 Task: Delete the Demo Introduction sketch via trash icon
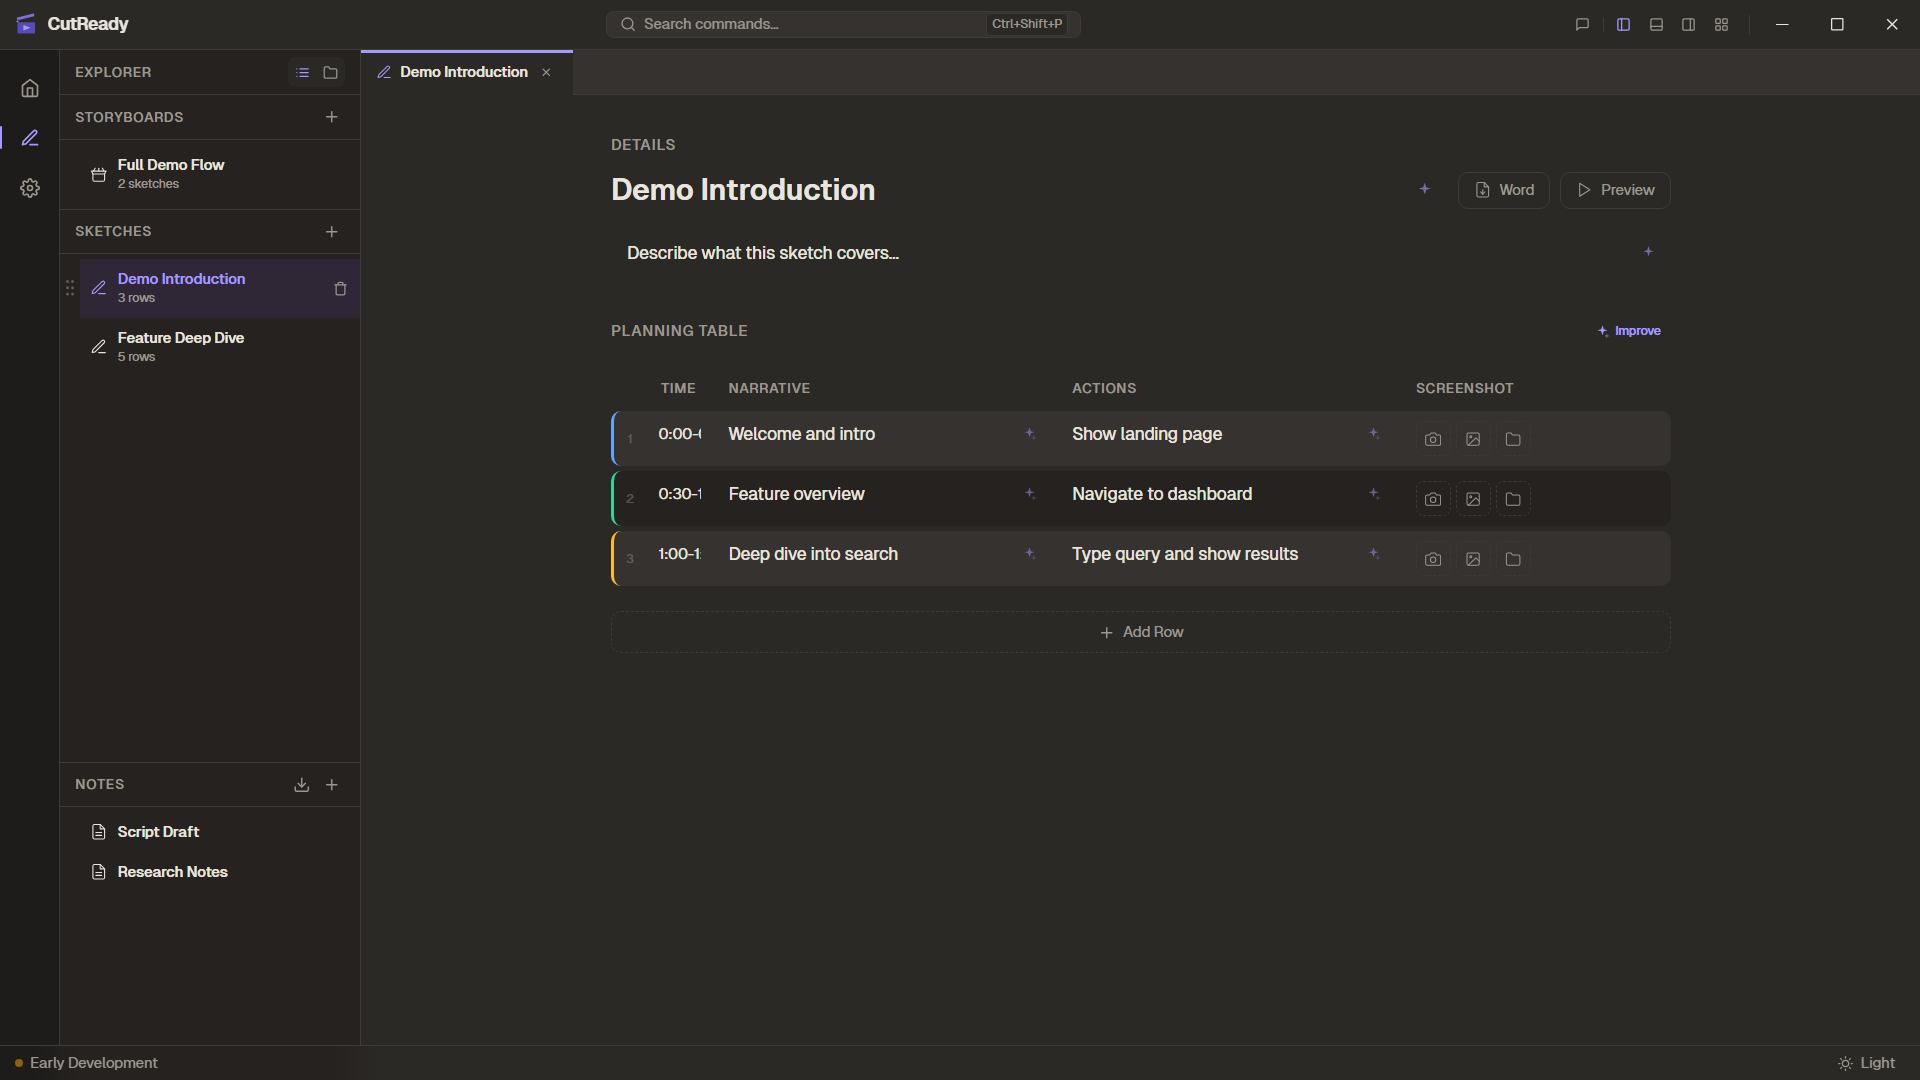pyautogui.click(x=340, y=289)
